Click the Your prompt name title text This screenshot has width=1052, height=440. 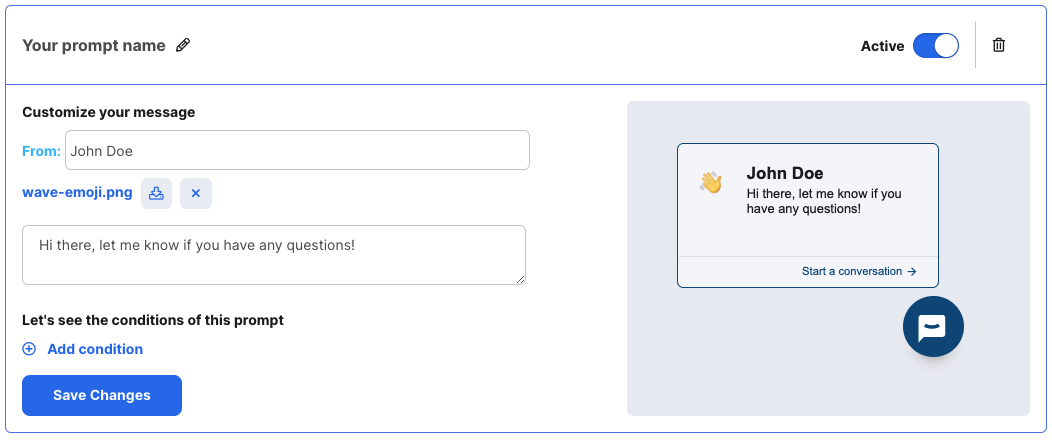point(94,46)
